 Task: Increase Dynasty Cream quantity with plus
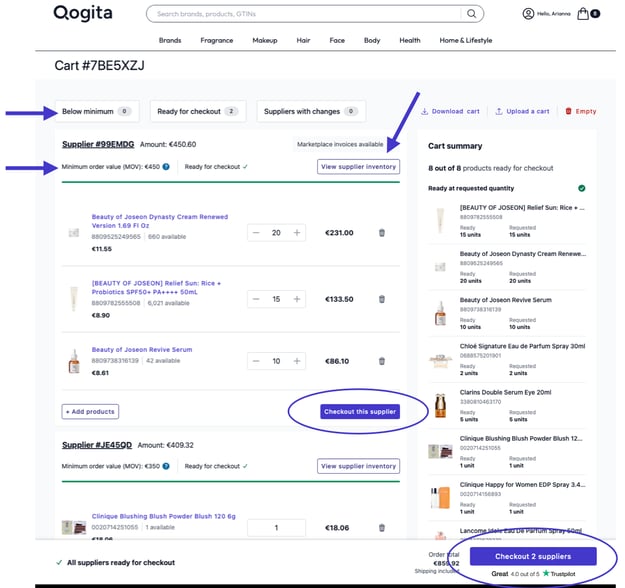[297, 233]
